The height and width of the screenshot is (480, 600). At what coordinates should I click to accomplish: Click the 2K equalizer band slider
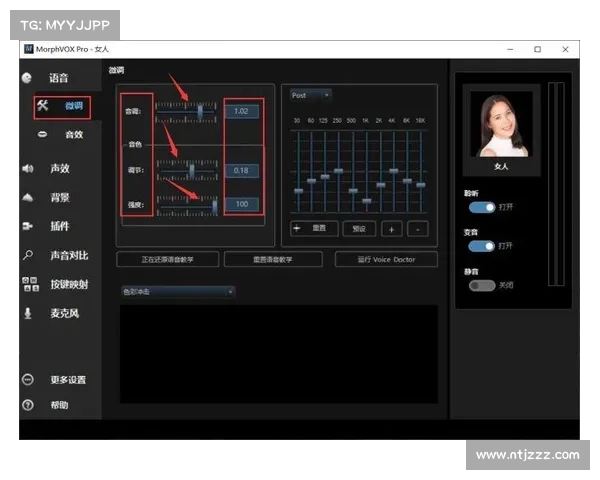point(381,185)
